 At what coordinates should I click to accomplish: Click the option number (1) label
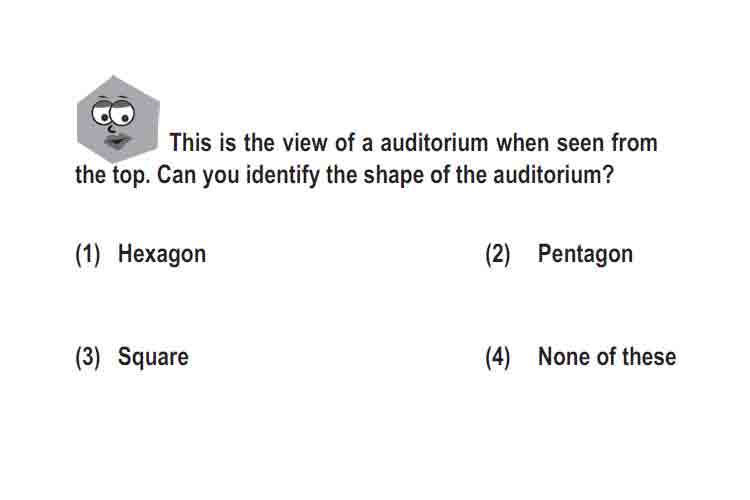tap(88, 254)
